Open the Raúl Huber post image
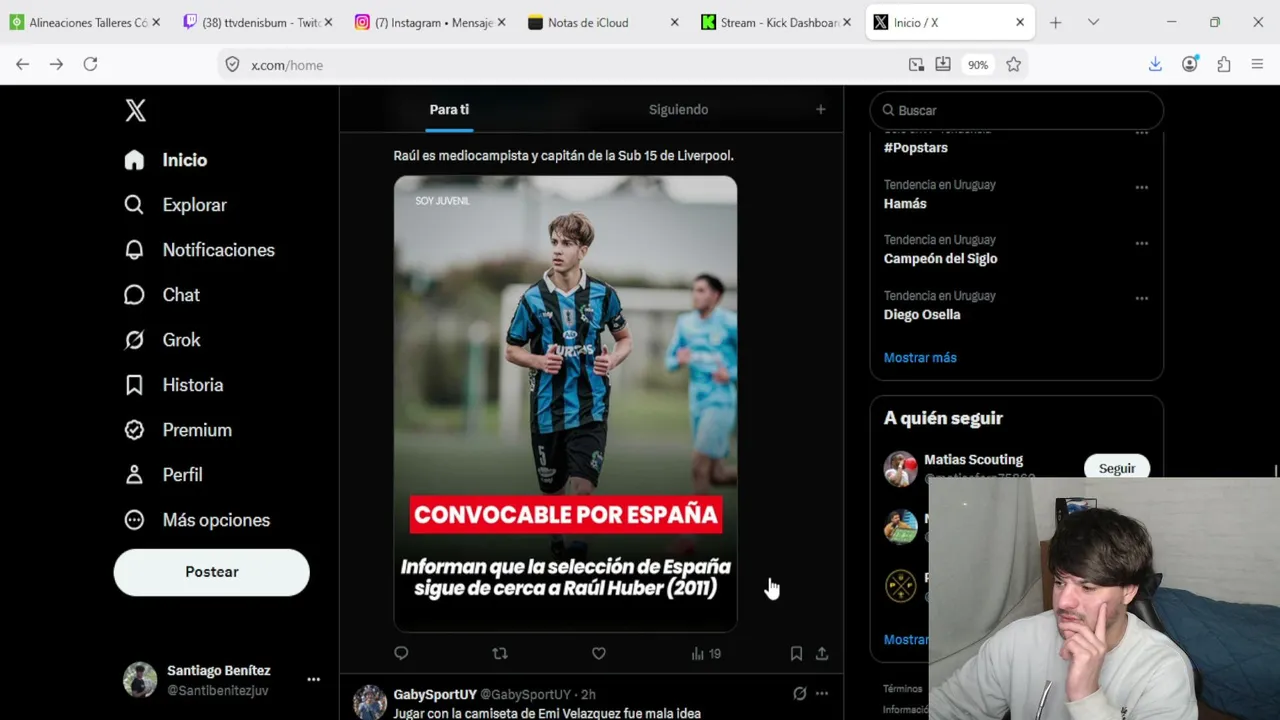This screenshot has width=1280, height=720. pyautogui.click(x=565, y=404)
